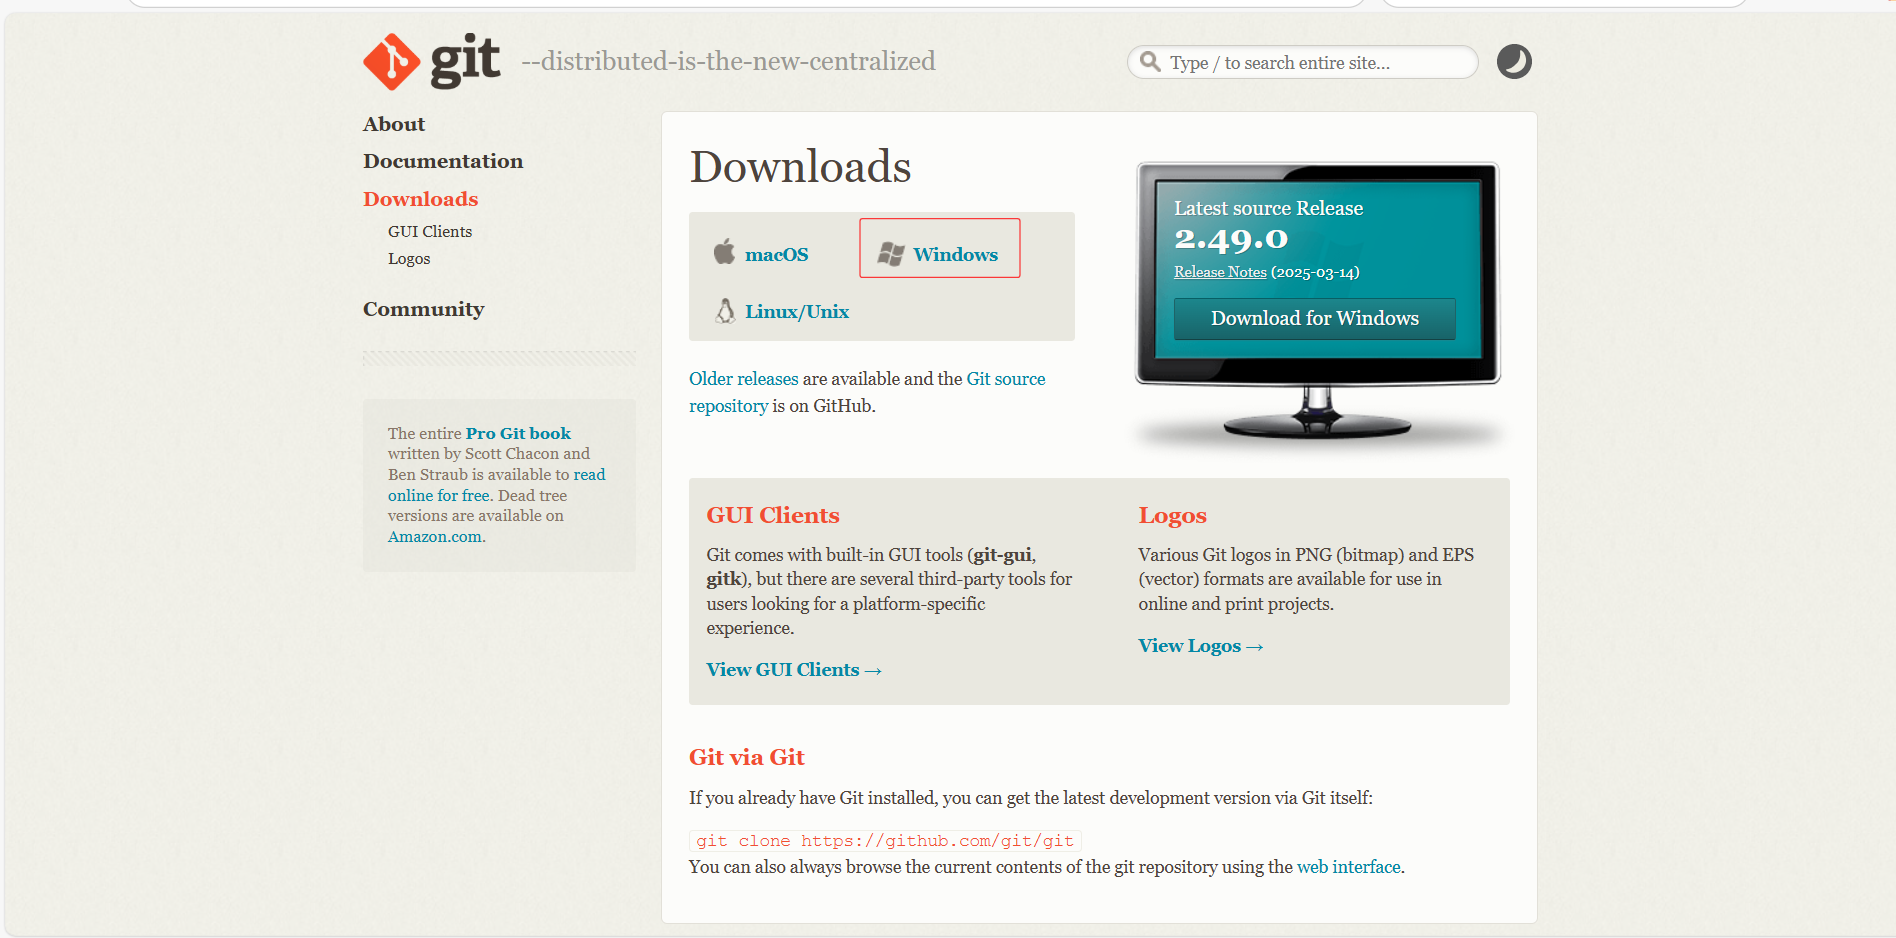
Task: Open GUI Clients in the sidebar submenu
Action: click(430, 231)
